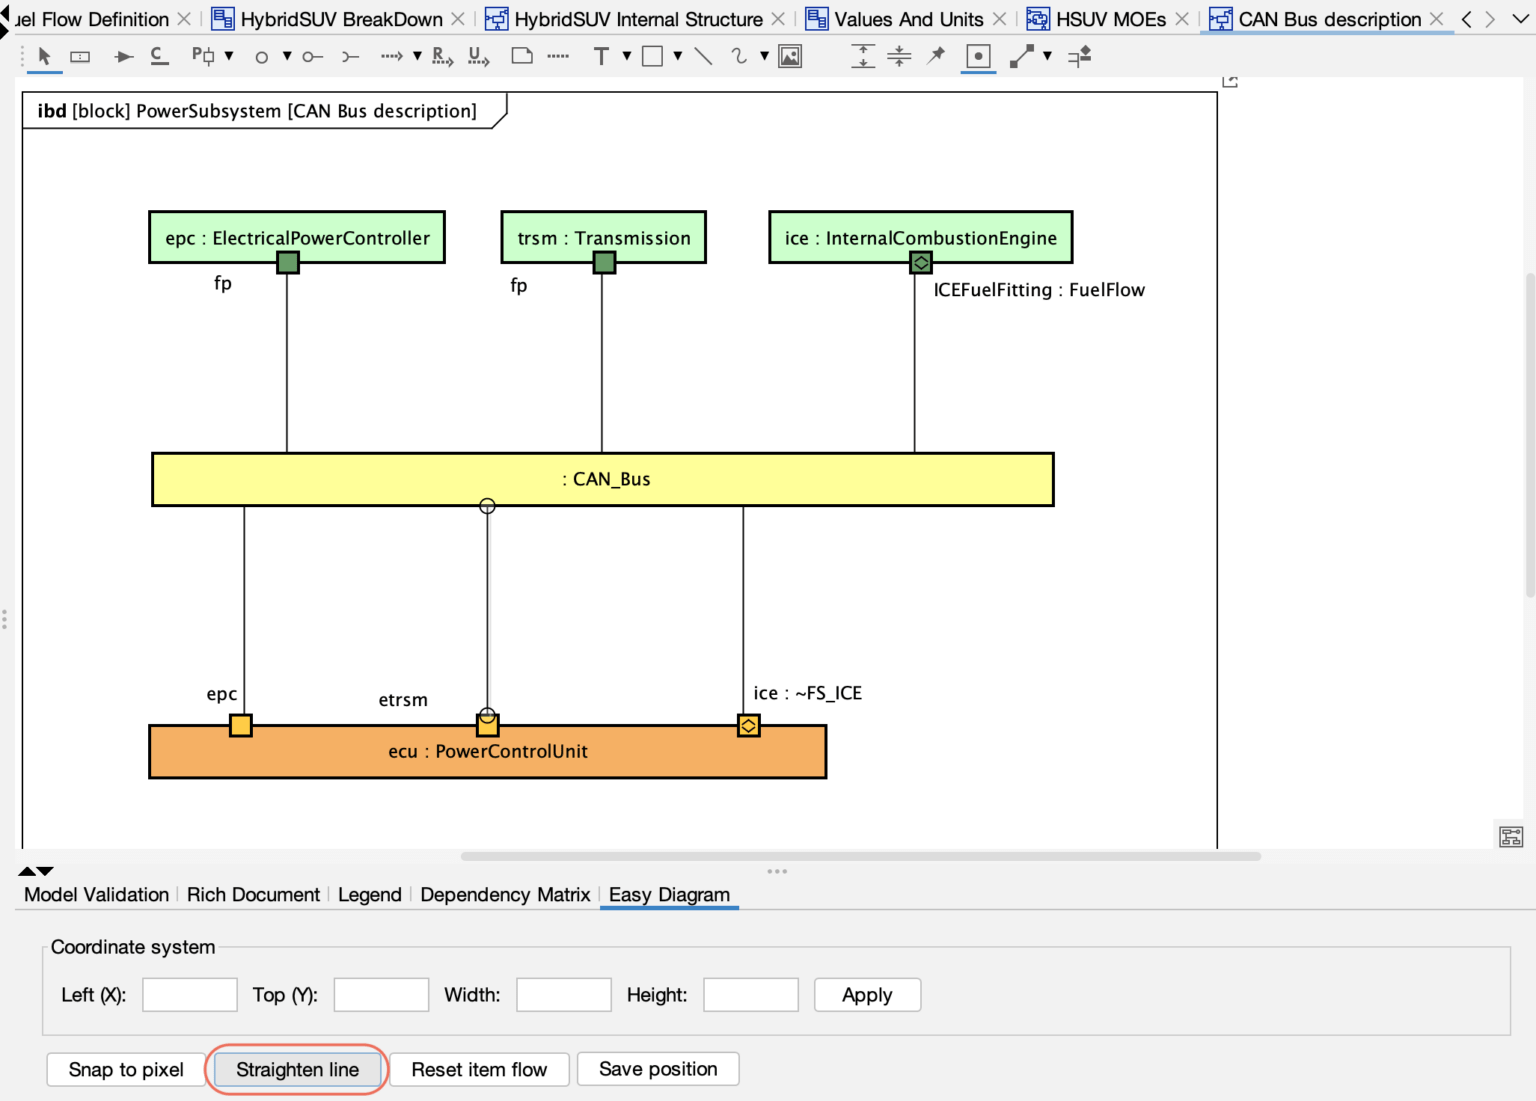Toggle vertical centering alignment
This screenshot has height=1101, width=1536.
coord(863,57)
